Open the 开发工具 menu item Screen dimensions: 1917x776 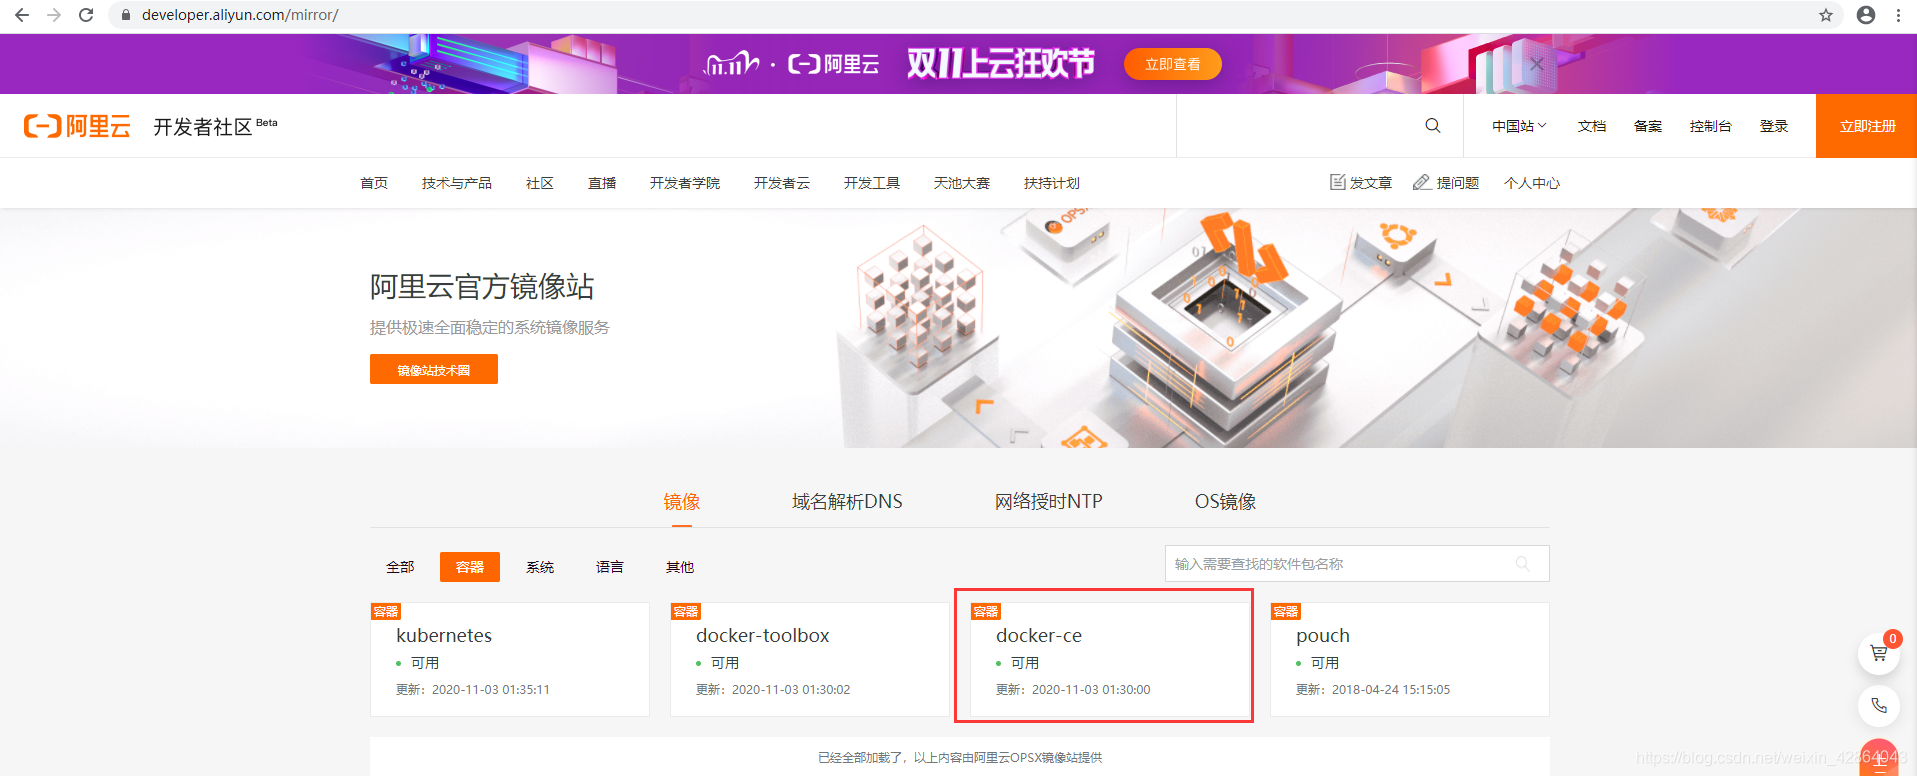click(x=872, y=183)
